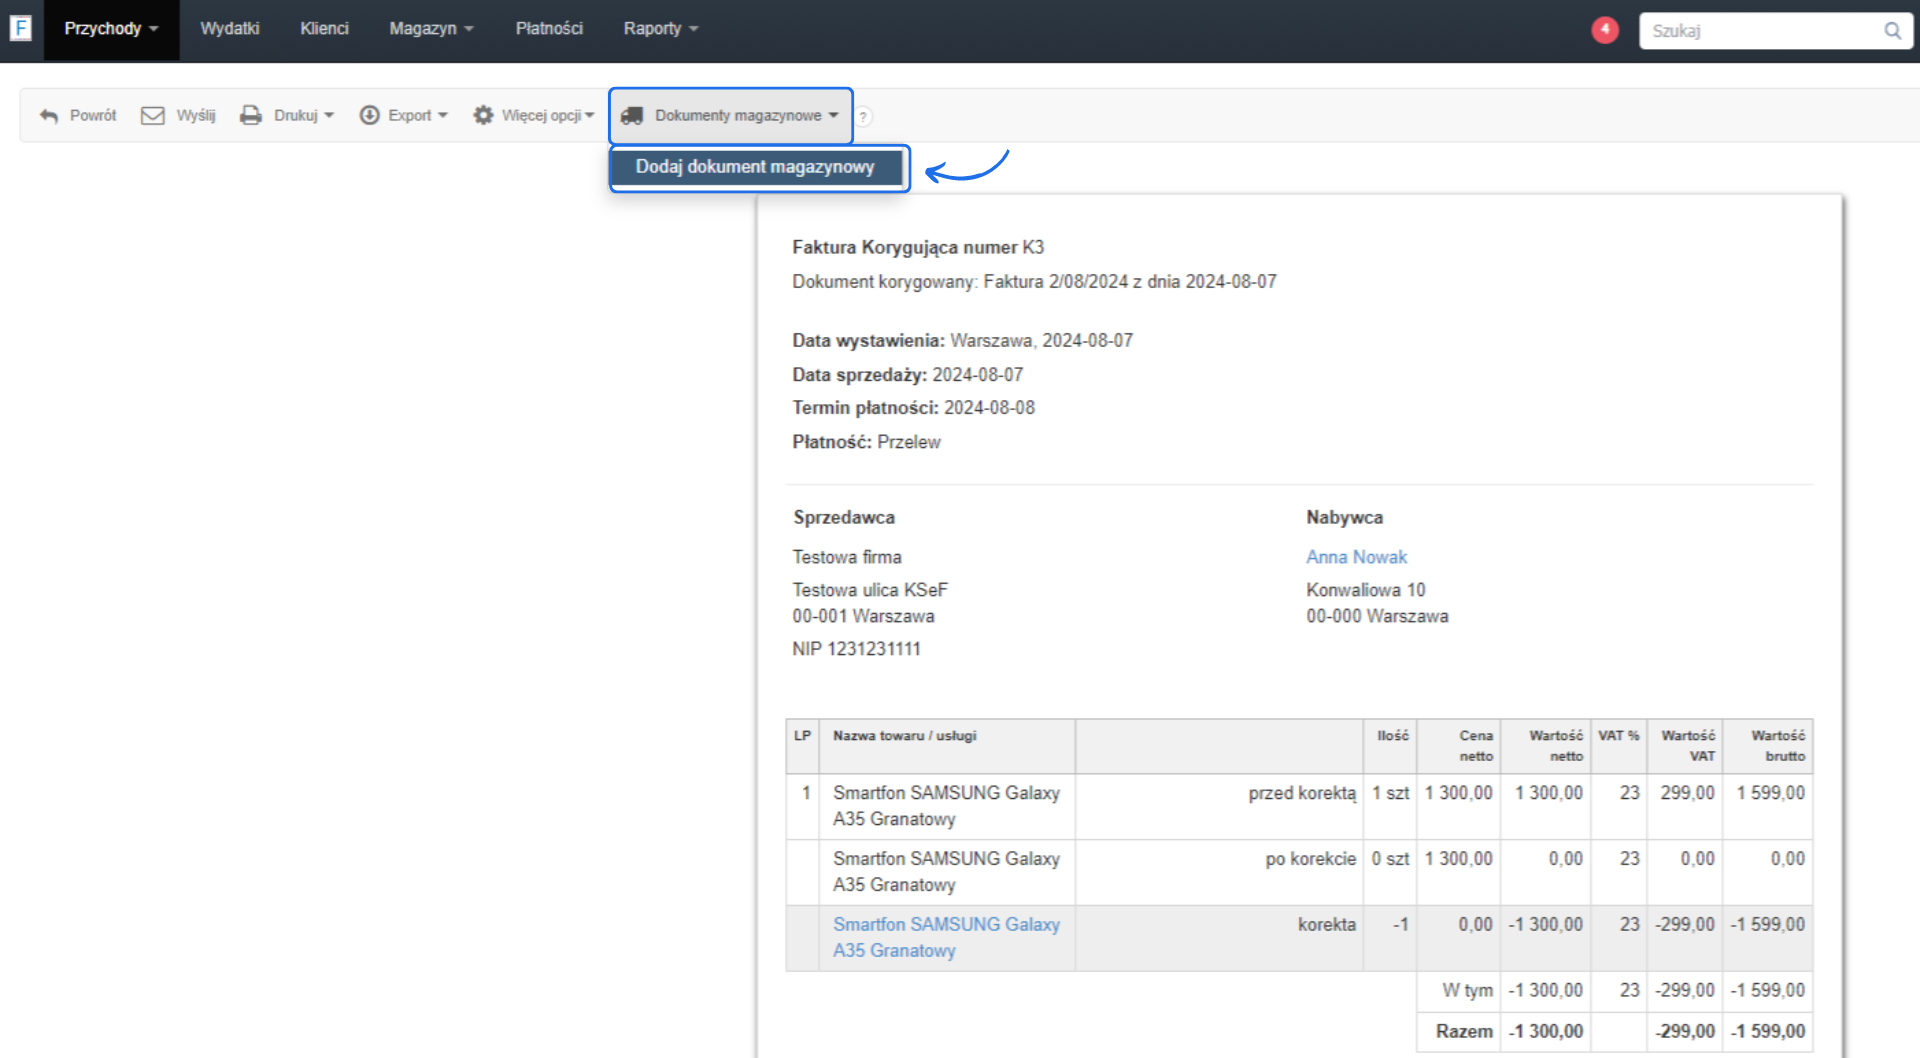Expand the Raporty dropdown
Viewport: 1920px width, 1058px height.
[x=660, y=29]
